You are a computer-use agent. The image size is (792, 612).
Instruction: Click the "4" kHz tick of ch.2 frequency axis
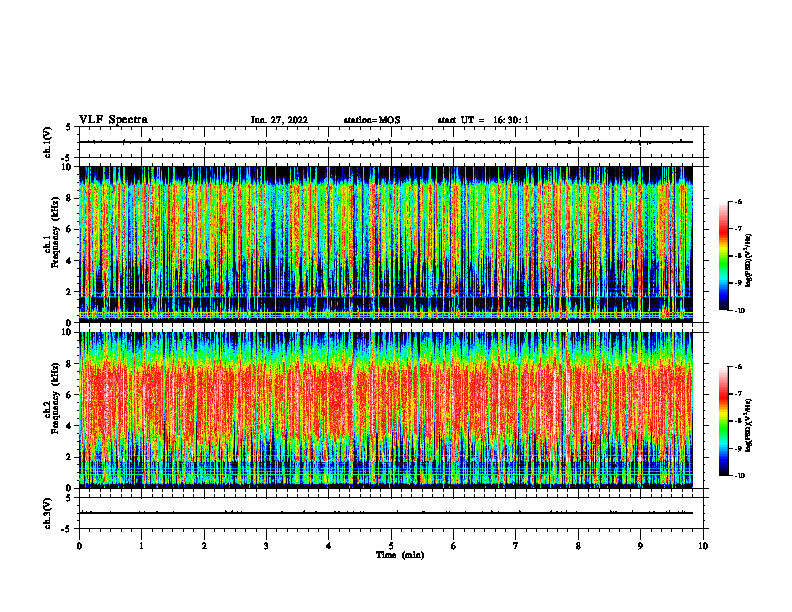click(70, 426)
